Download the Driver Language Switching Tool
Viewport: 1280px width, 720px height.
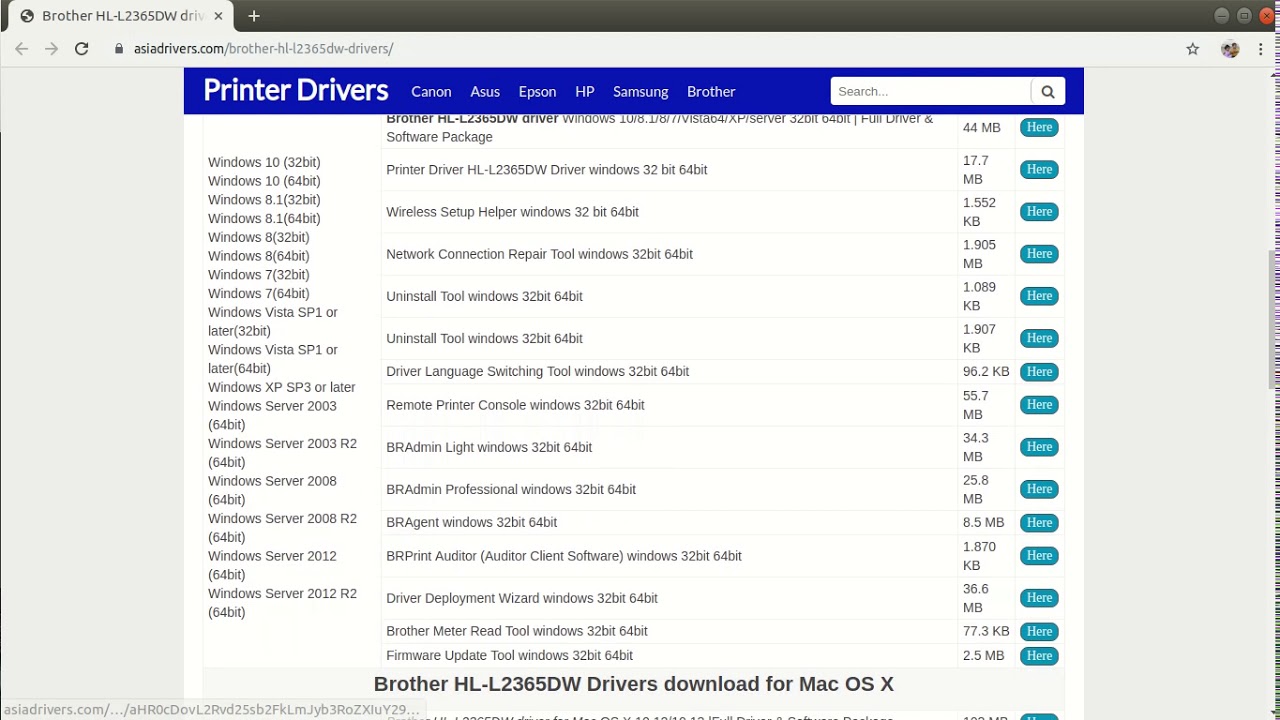pos(1039,371)
